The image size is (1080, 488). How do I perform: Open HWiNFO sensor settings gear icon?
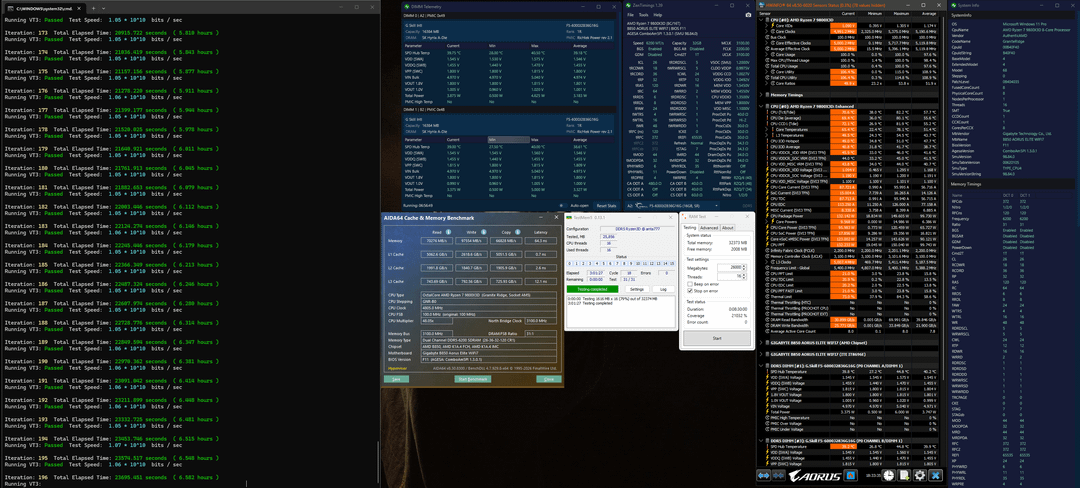pyautogui.click(x=920, y=476)
